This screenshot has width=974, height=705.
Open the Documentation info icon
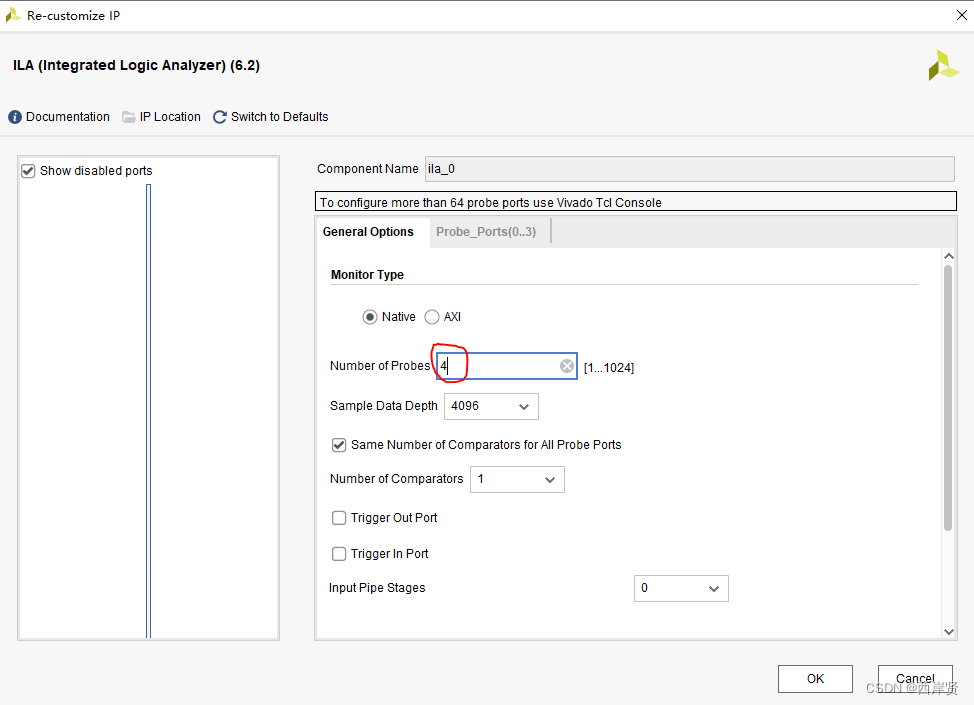pyautogui.click(x=15, y=117)
